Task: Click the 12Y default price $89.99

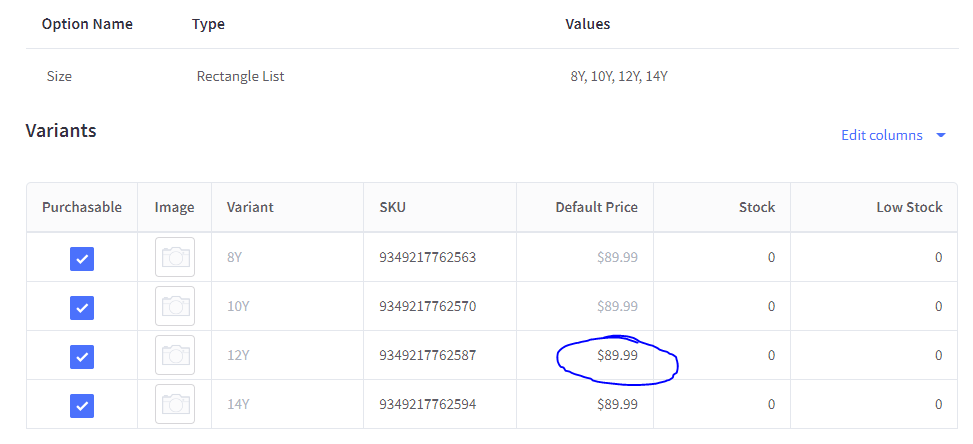Action: pyautogui.click(x=617, y=355)
